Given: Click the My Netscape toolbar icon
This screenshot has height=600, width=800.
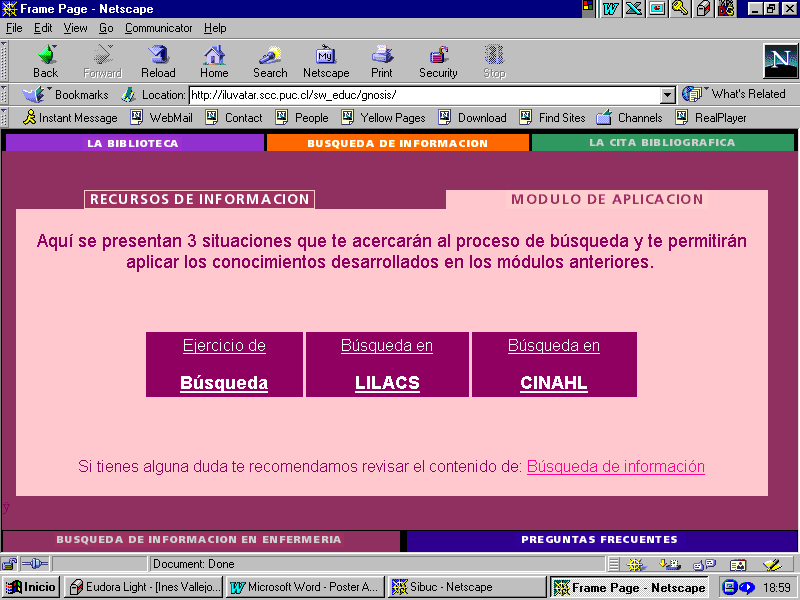Looking at the screenshot, I should coord(326,60).
